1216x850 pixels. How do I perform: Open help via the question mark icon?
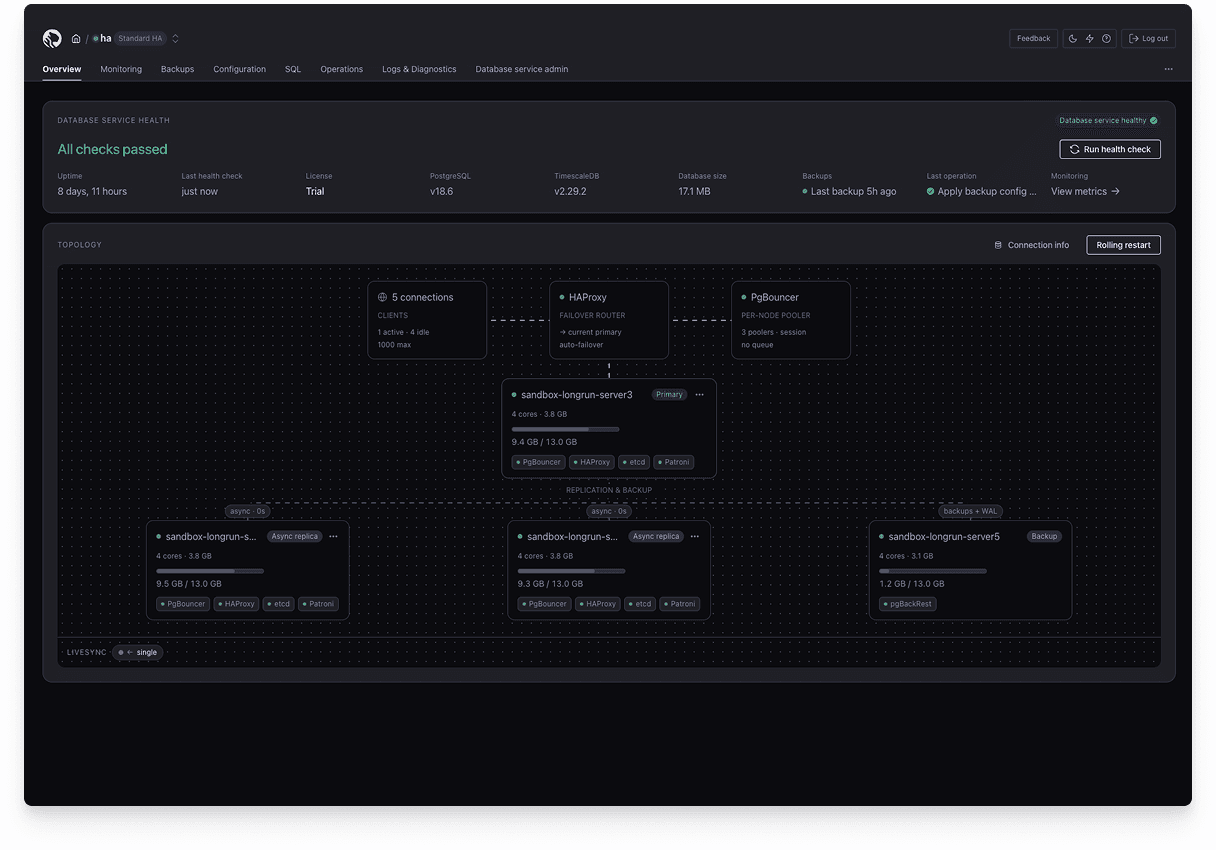tap(1106, 39)
